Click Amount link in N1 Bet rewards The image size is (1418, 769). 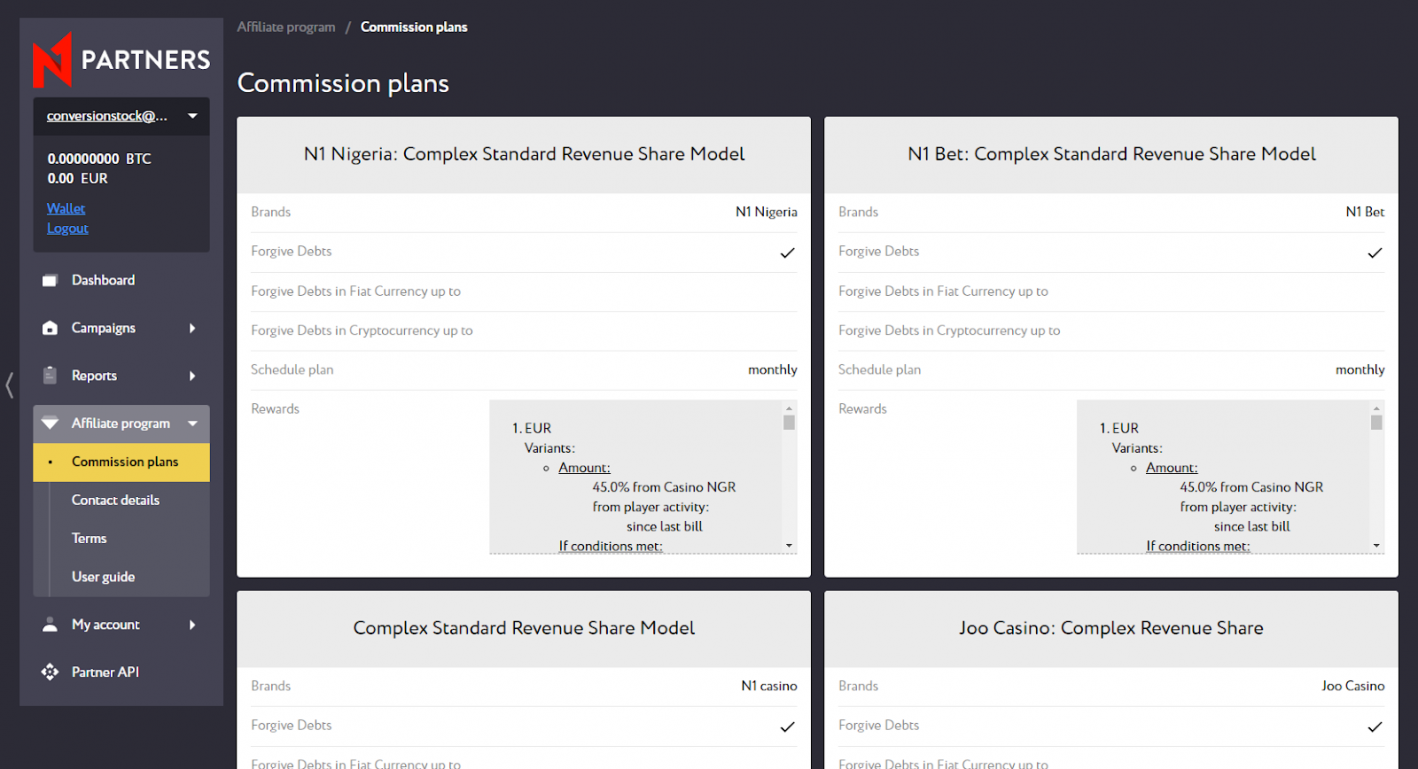coord(1172,468)
